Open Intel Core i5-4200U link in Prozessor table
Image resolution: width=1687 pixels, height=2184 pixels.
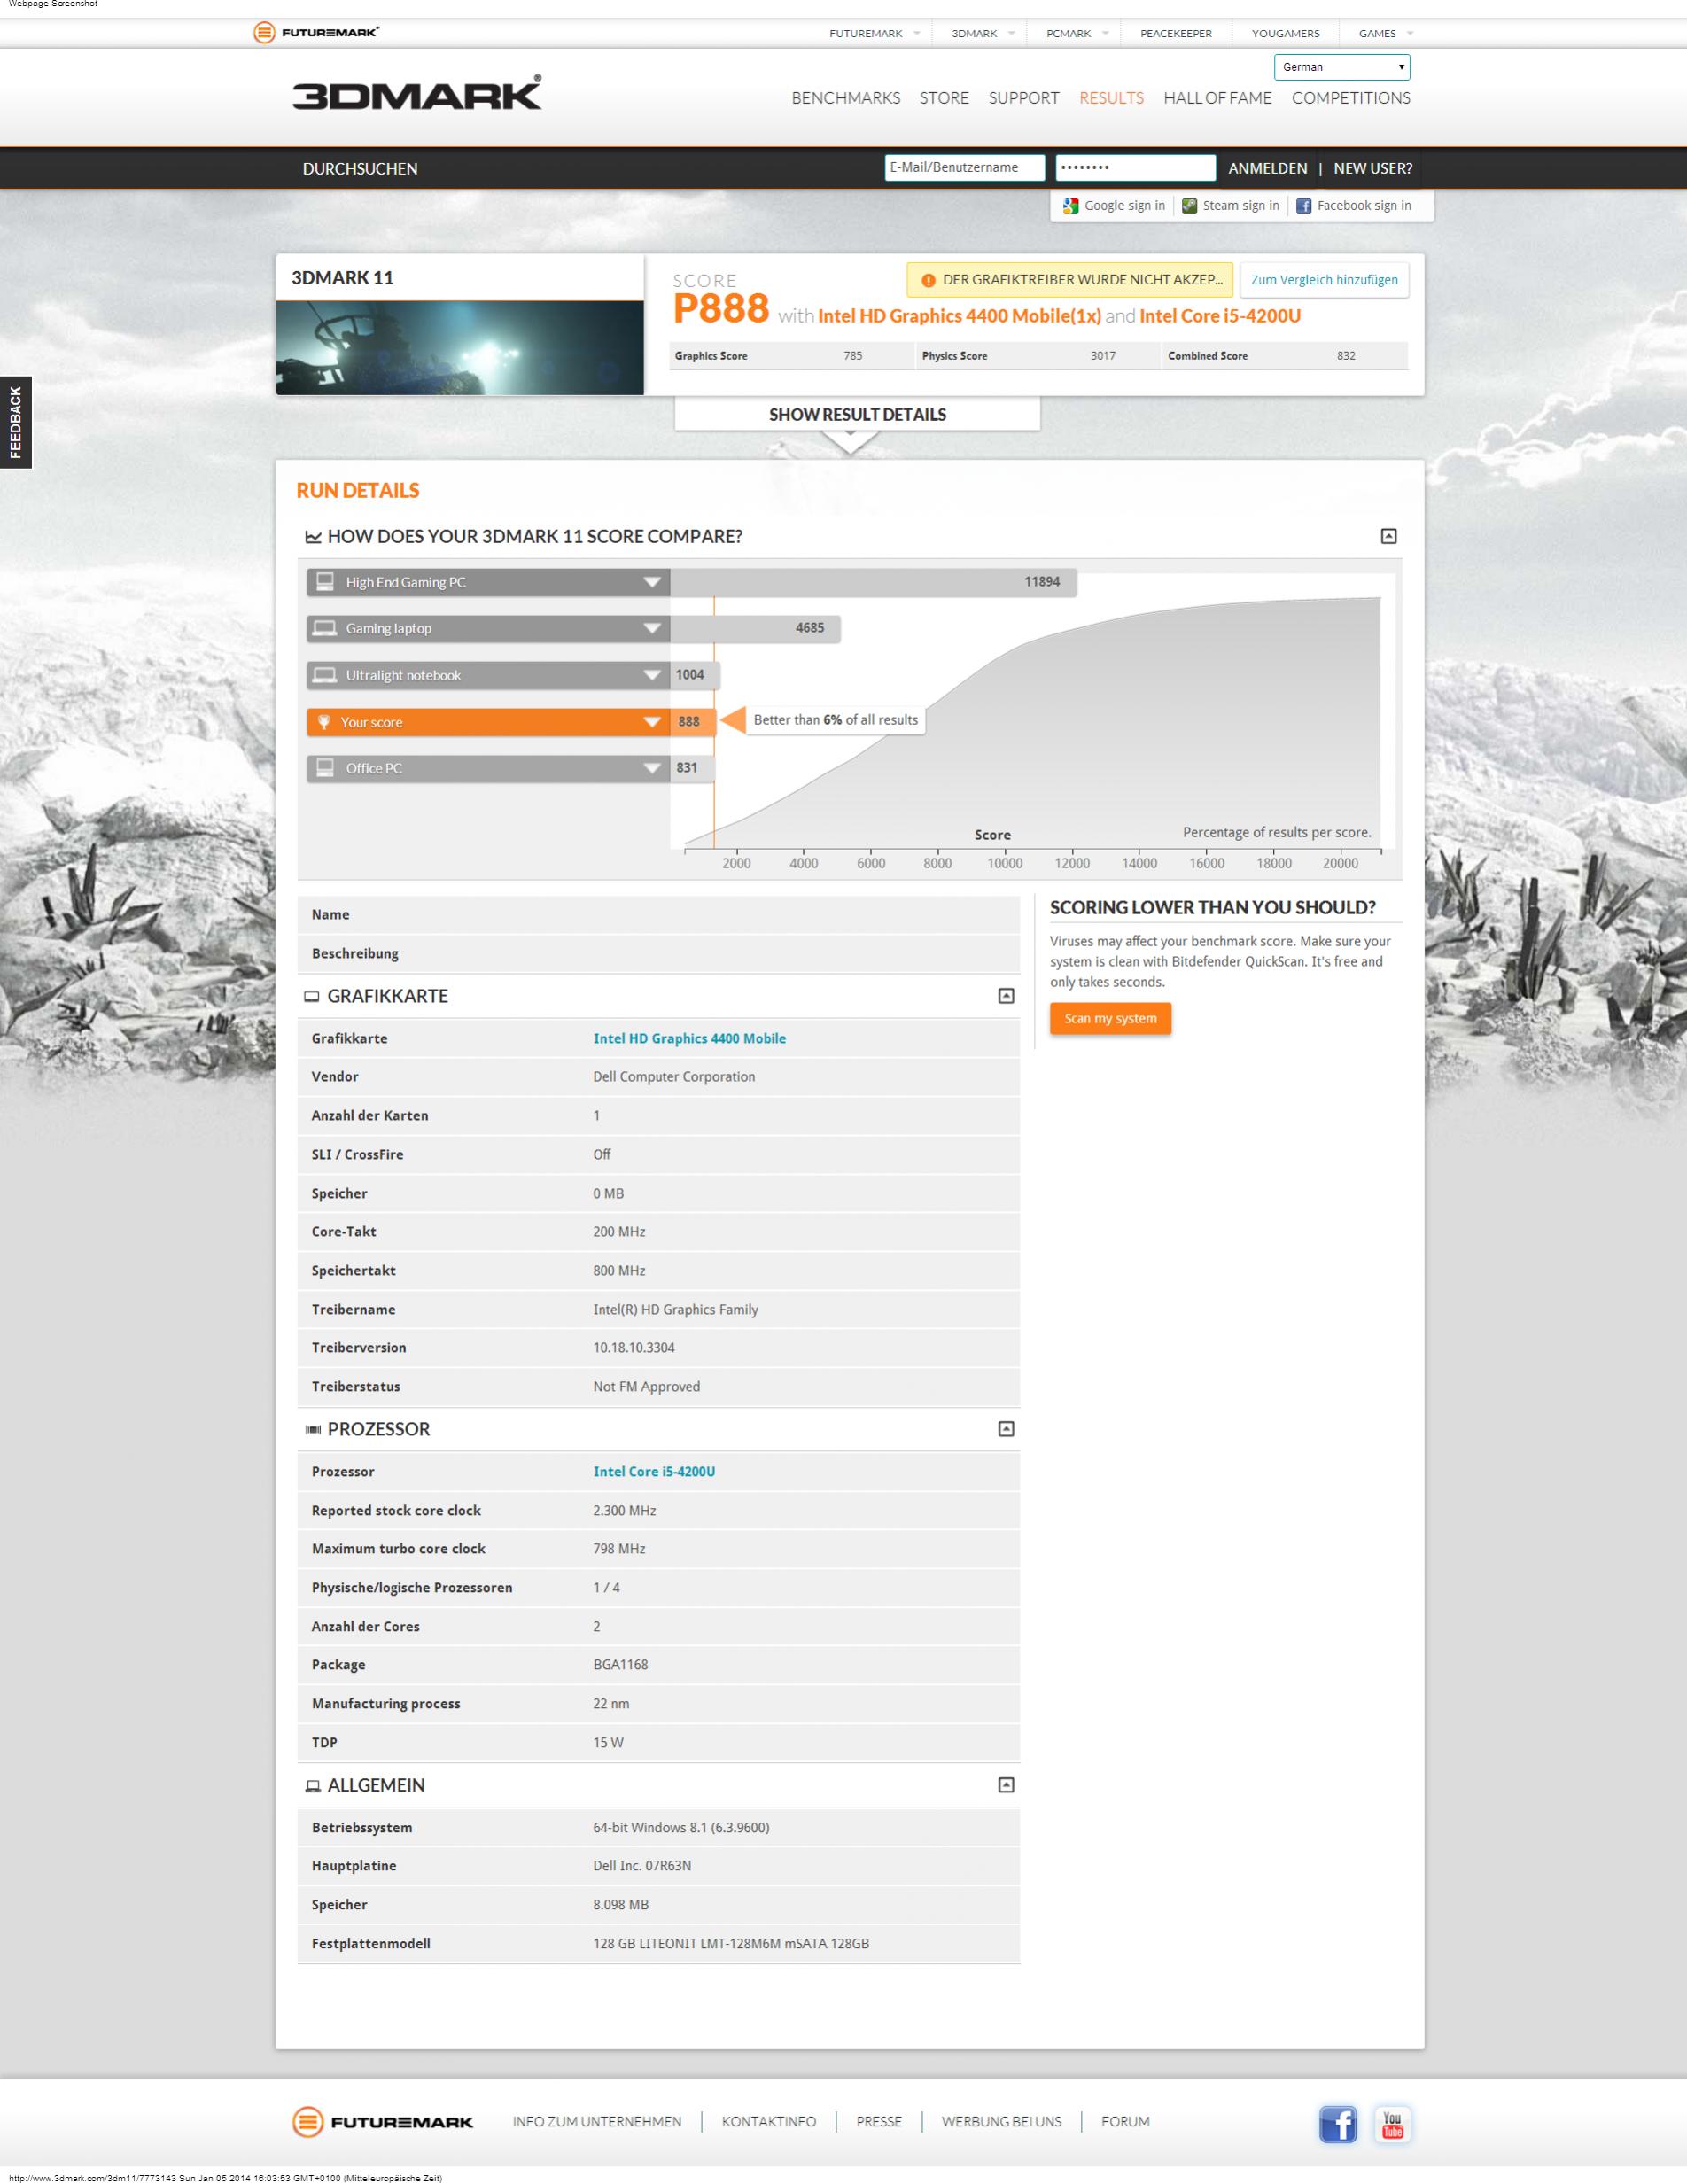[654, 1471]
